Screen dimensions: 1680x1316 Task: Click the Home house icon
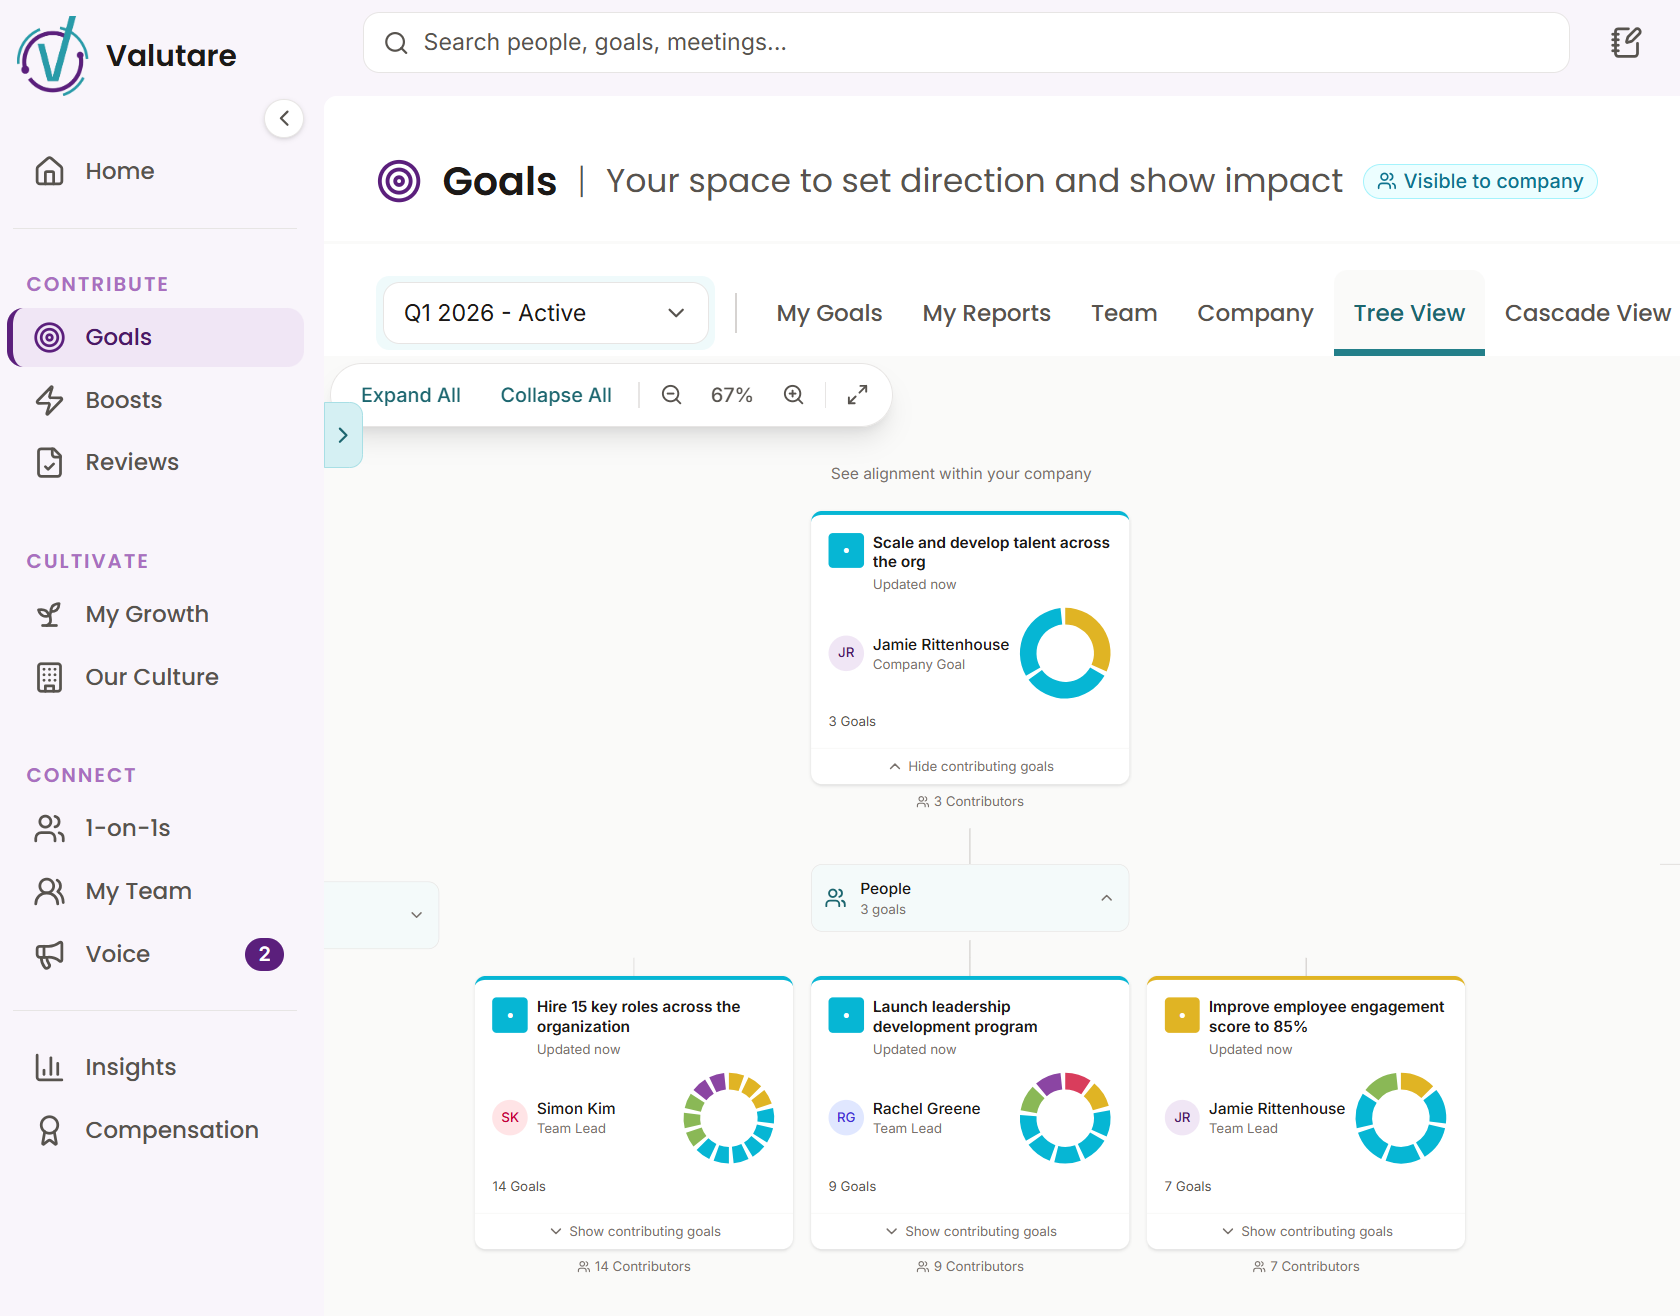click(x=49, y=171)
